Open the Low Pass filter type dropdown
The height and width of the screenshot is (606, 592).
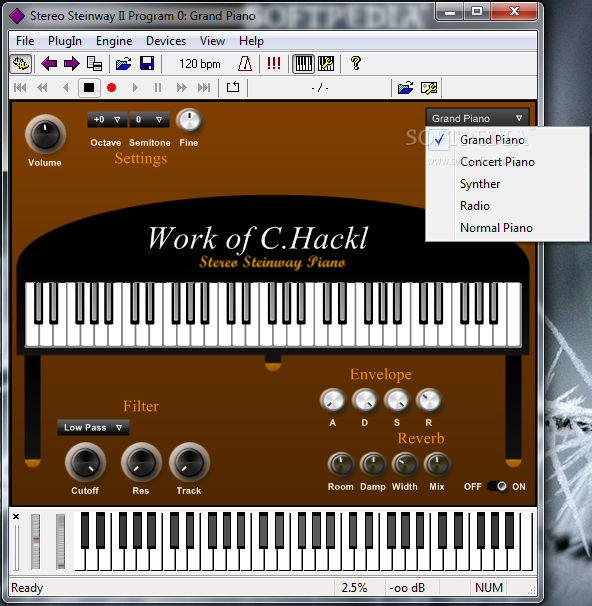point(93,427)
